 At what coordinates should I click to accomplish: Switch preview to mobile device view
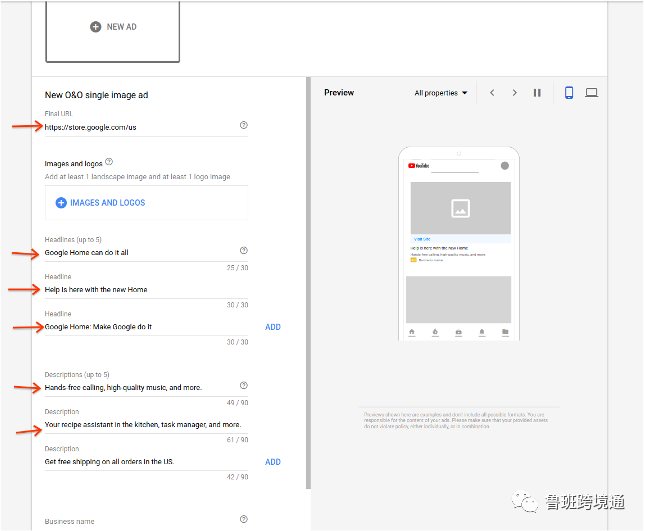[569, 93]
